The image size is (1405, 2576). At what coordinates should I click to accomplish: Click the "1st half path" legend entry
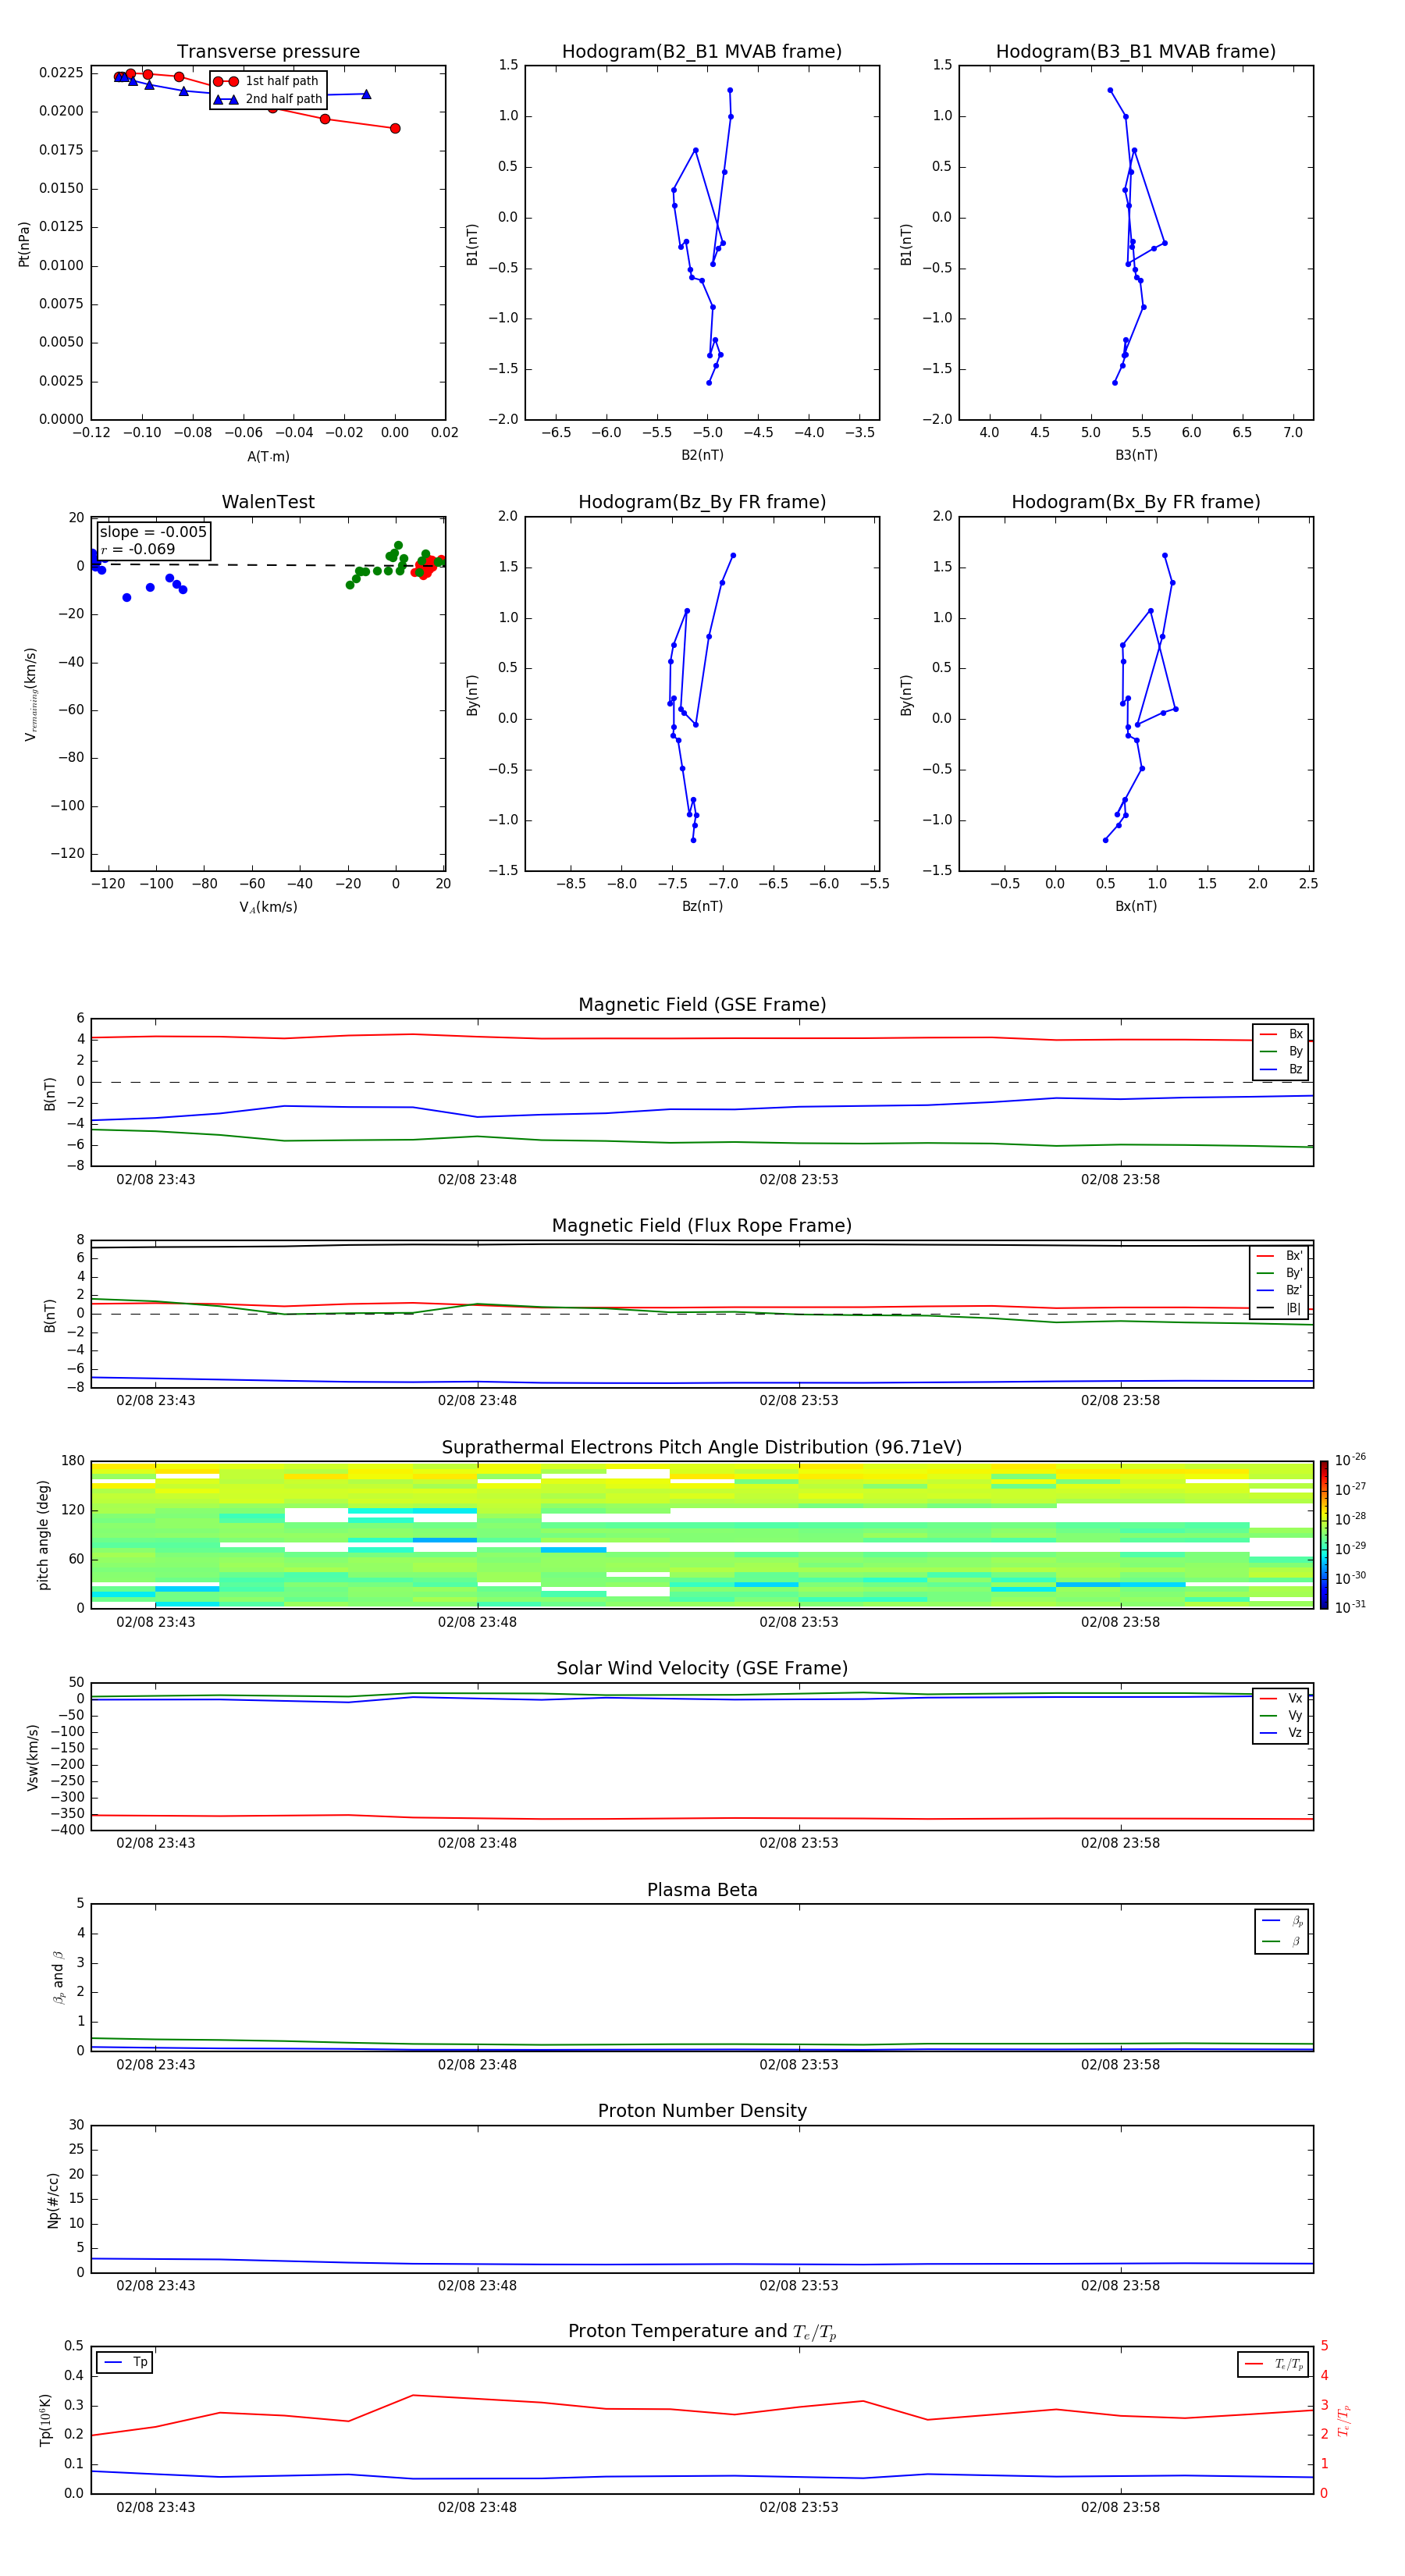(x=268, y=81)
